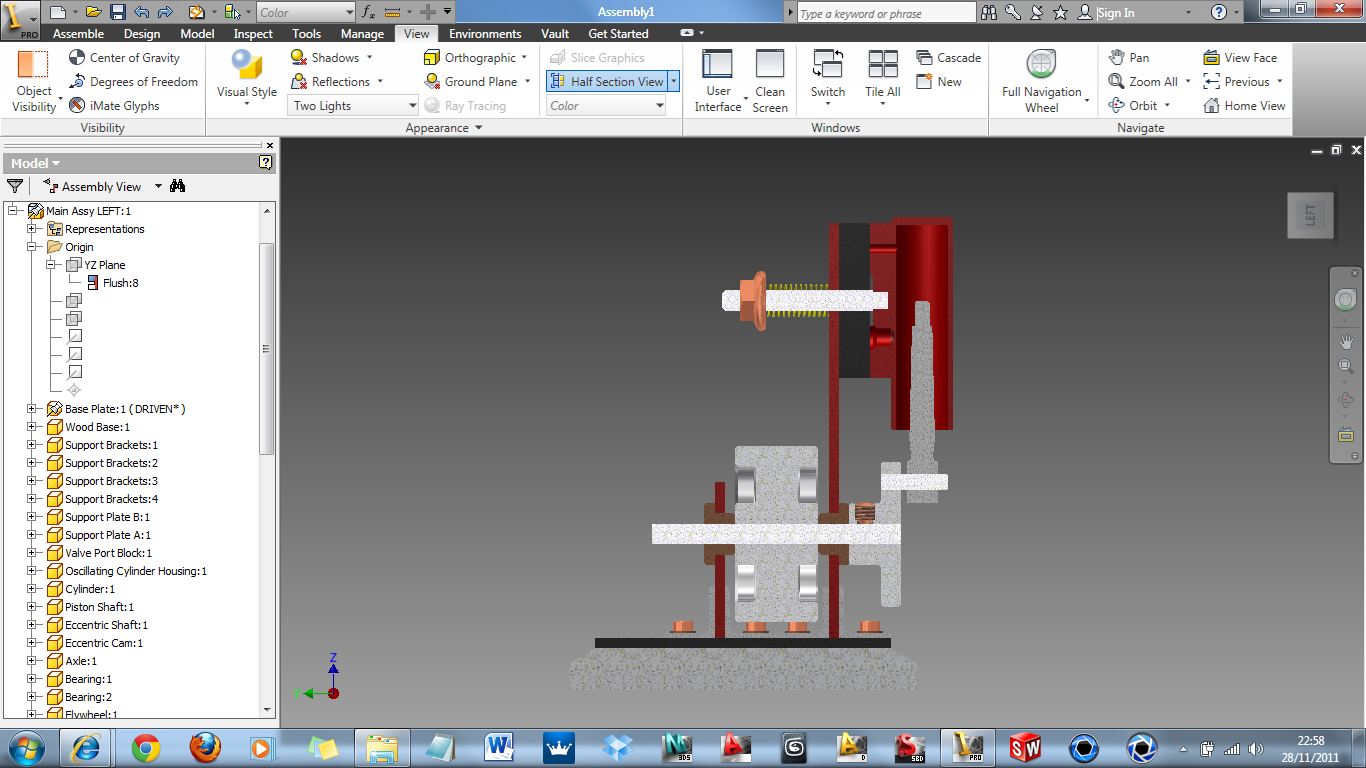Collapse the Origin folder node

(x=32, y=247)
